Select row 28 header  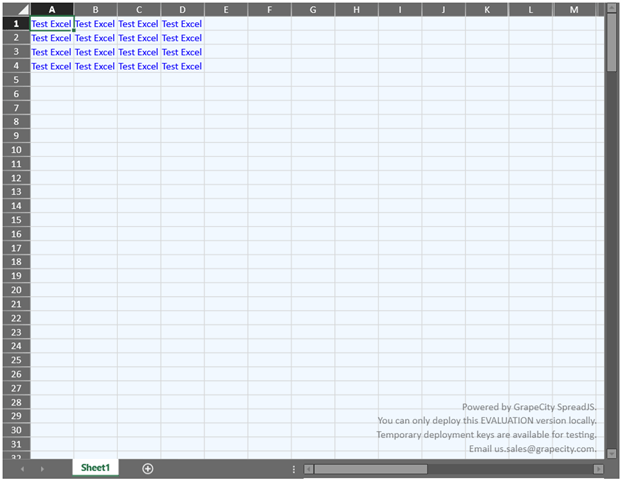pos(16,402)
